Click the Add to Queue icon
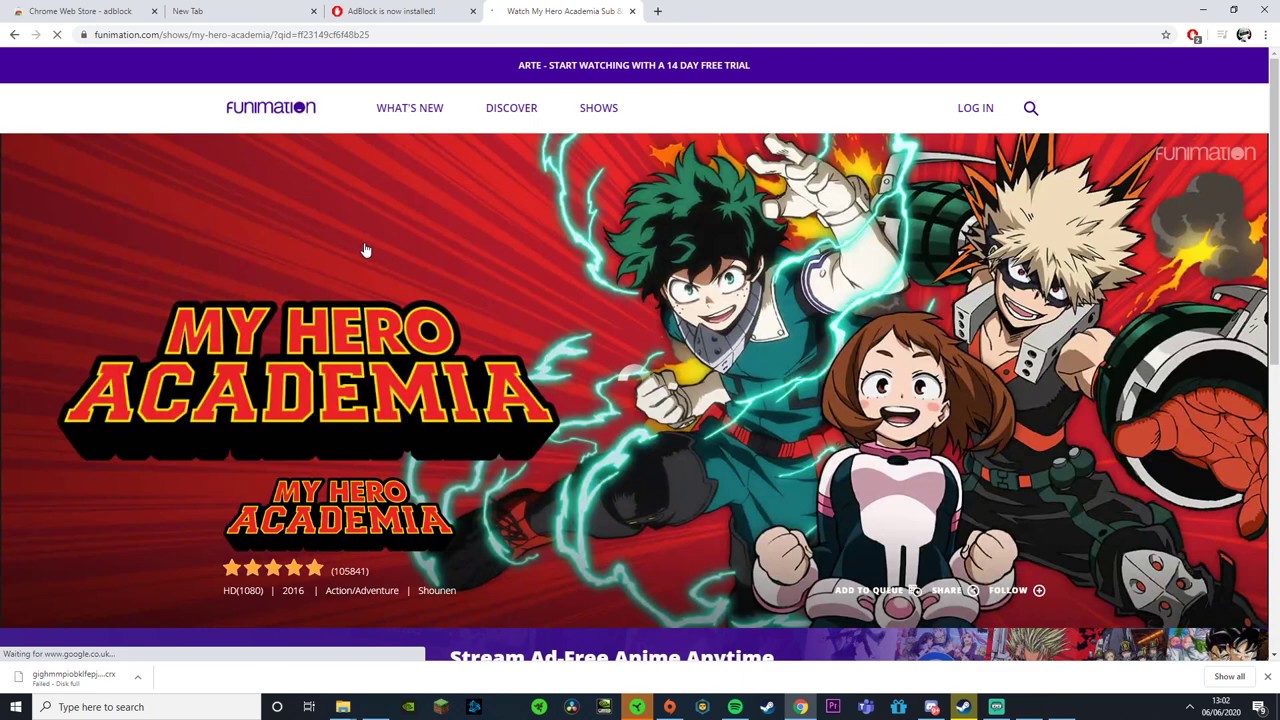The height and width of the screenshot is (720, 1280). (914, 591)
